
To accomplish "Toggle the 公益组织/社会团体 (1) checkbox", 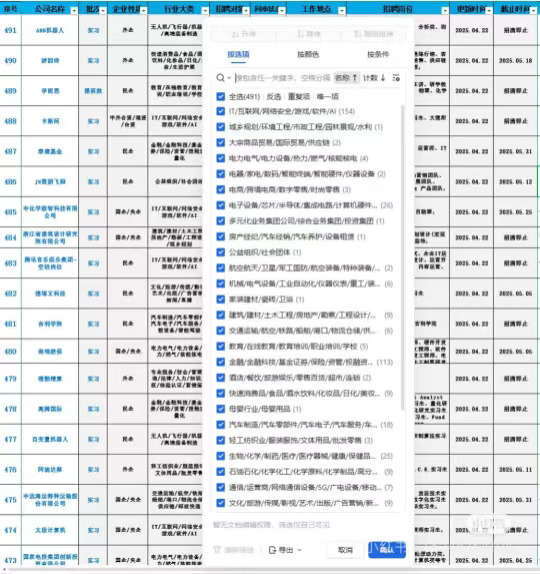I will [220, 252].
